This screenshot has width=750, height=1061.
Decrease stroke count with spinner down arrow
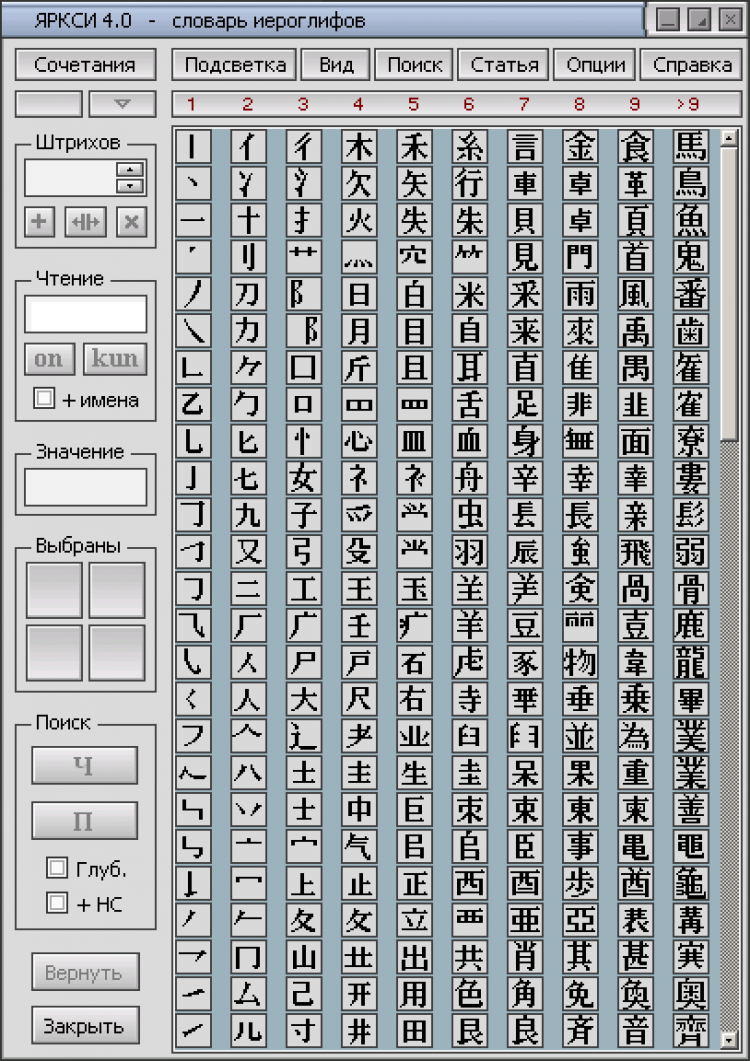pos(130,185)
